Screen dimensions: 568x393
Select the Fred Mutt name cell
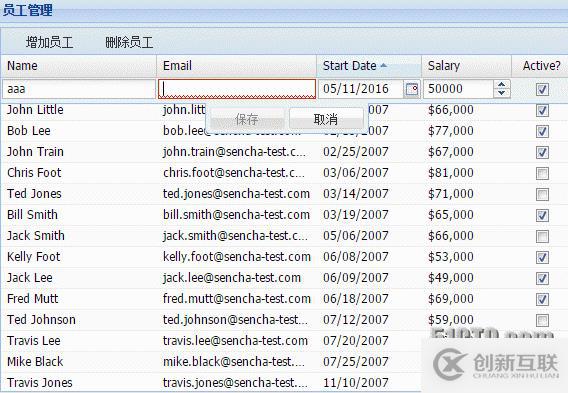point(32,299)
